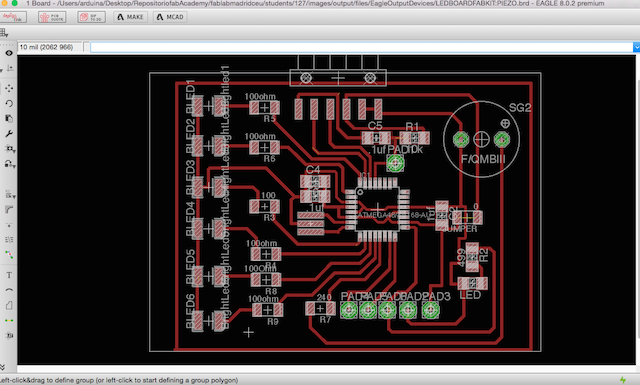Select the Split wire tool

click(9, 225)
